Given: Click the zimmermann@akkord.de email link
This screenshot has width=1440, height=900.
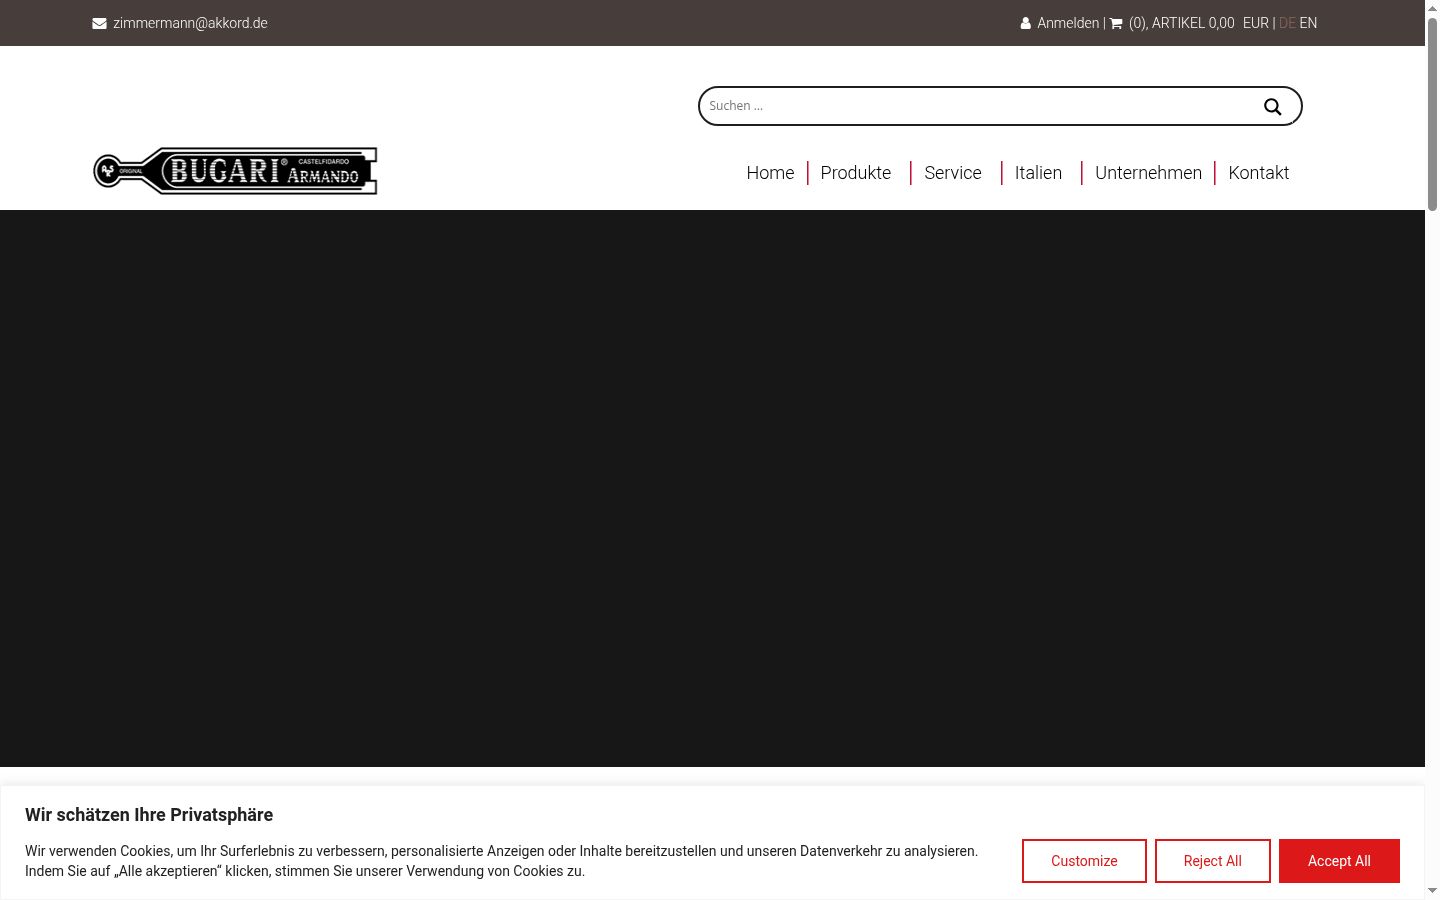Looking at the screenshot, I should tap(190, 23).
